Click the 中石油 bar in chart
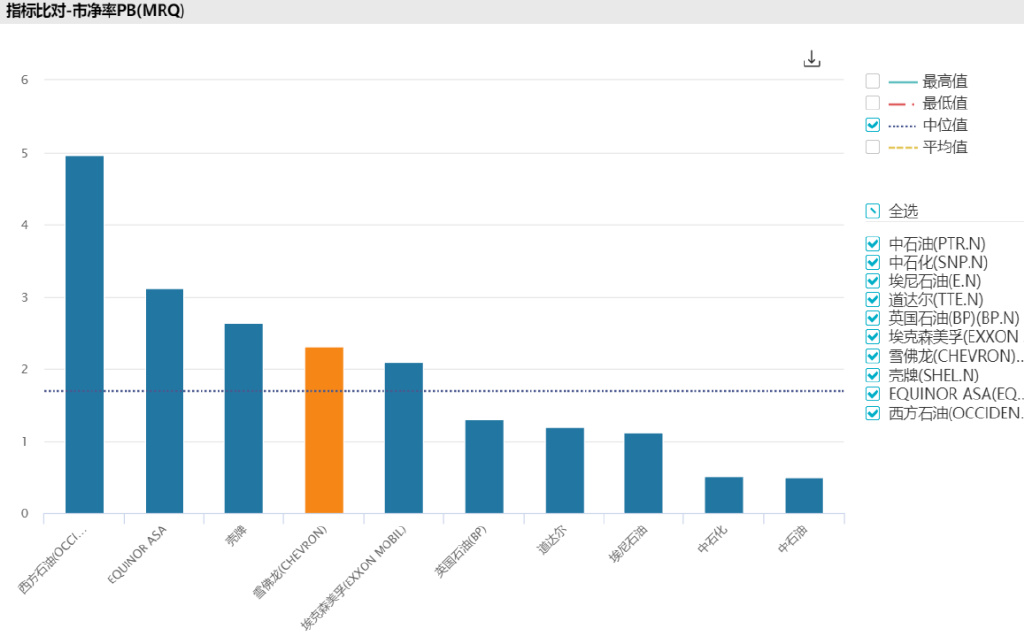Viewport: 1024px width, 636px height. 804,496
